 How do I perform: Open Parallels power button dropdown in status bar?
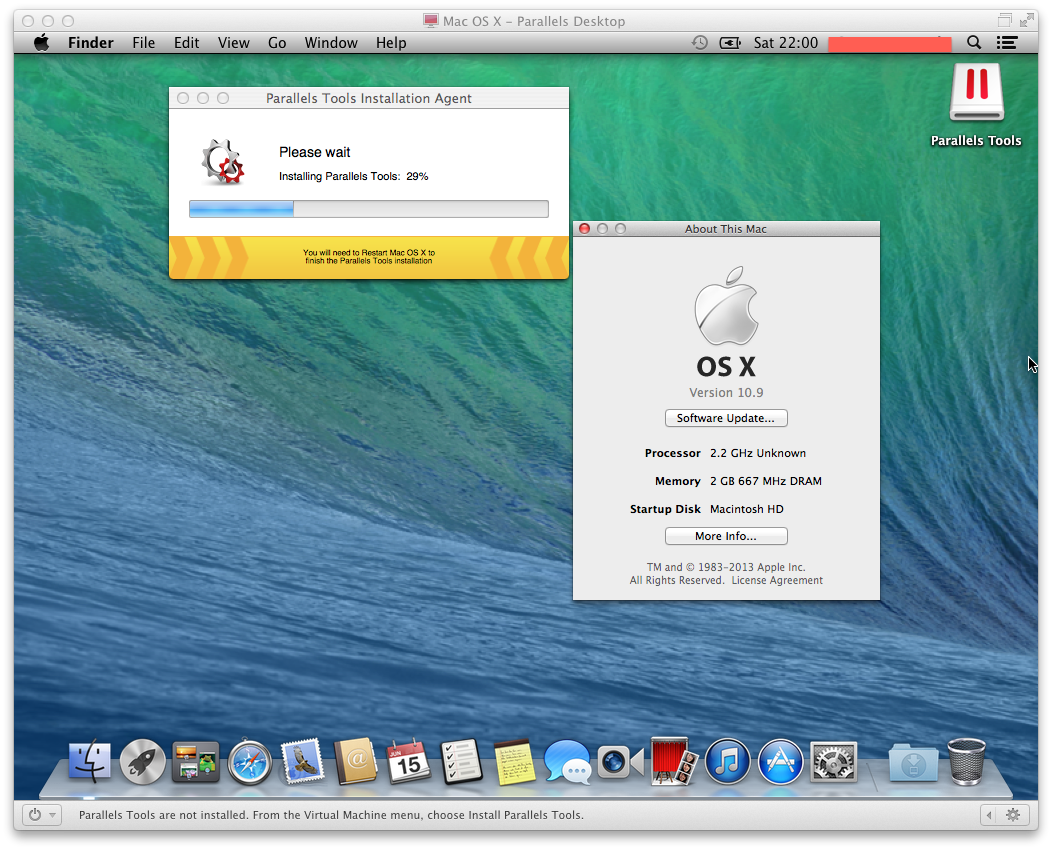click(x=42, y=814)
